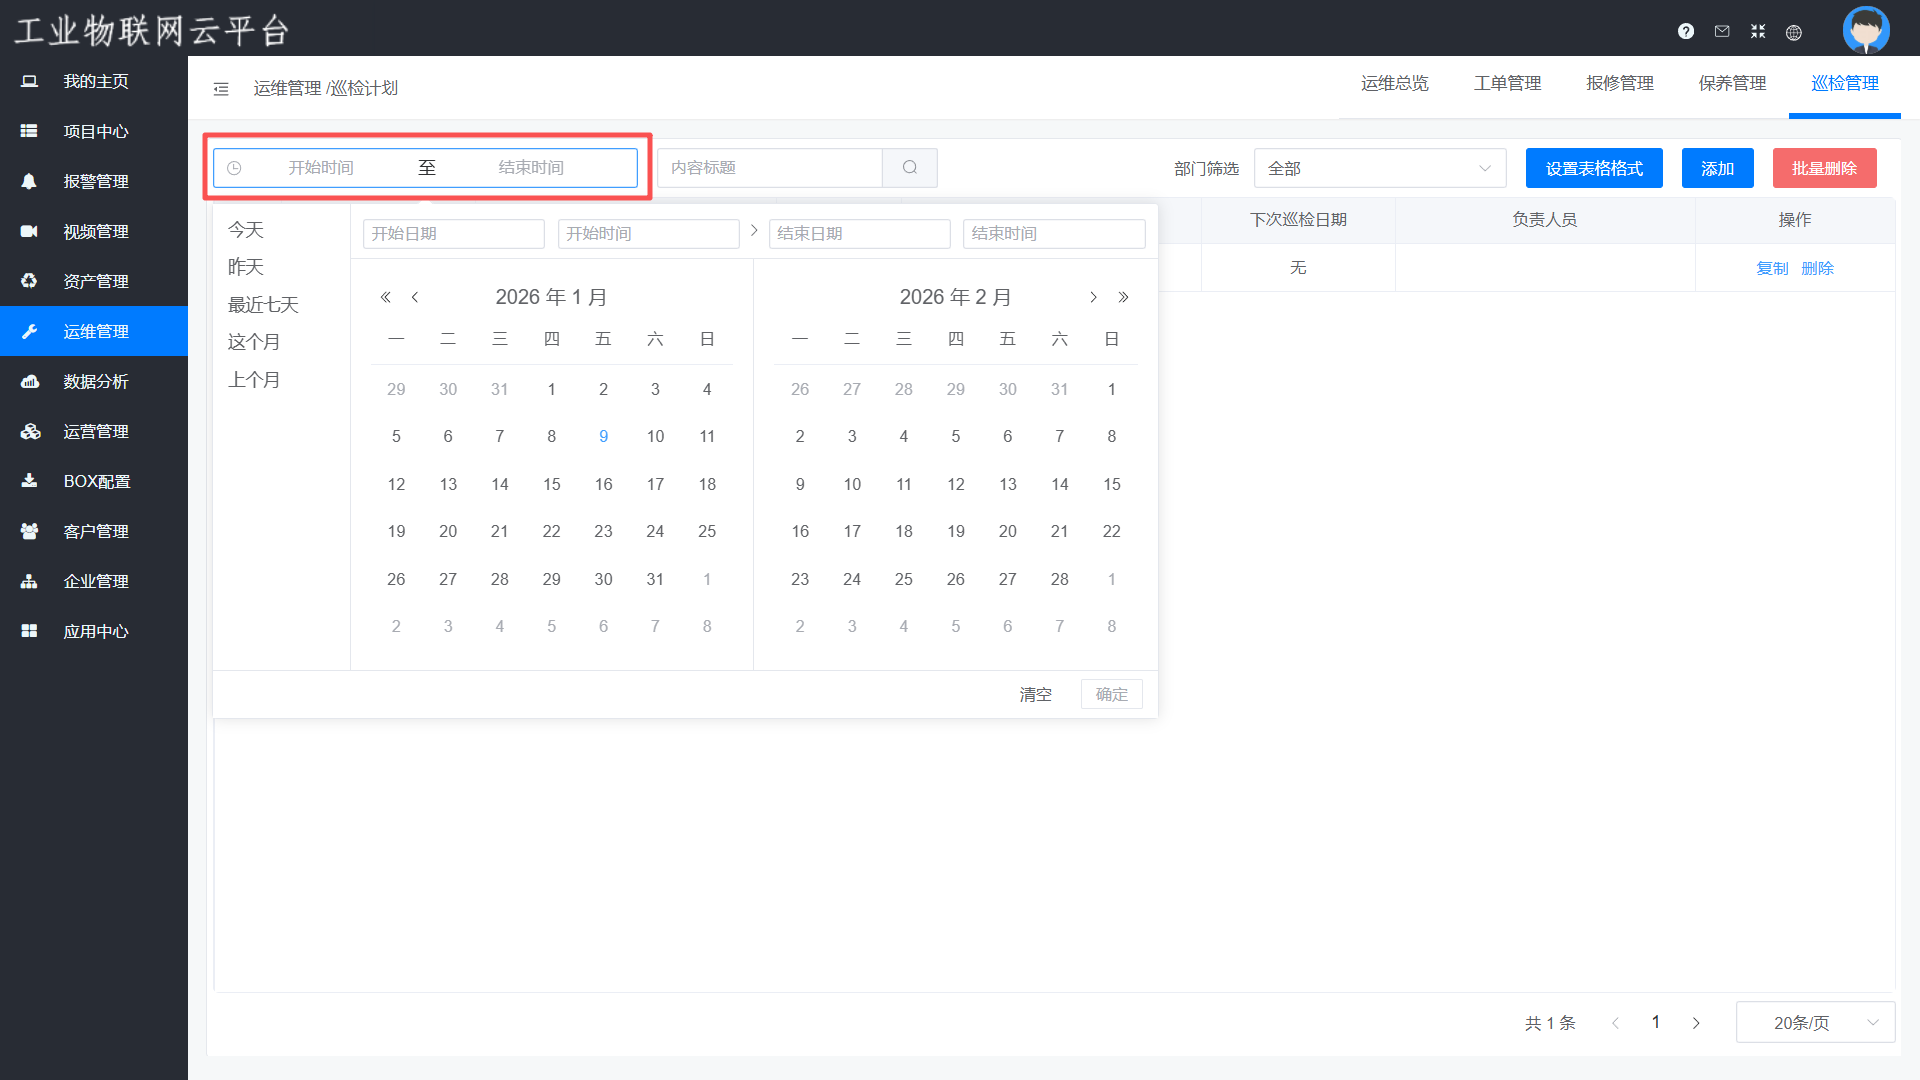Open the user avatar in the header

(x=1866, y=29)
